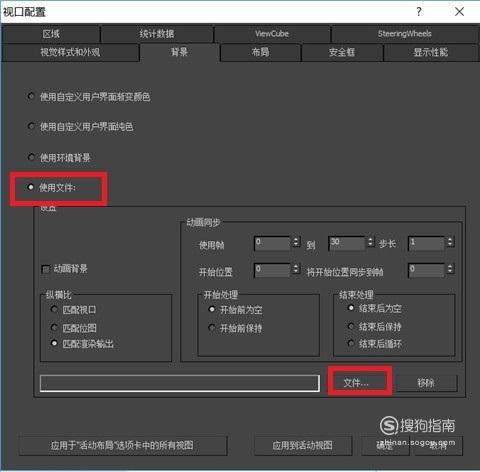The image size is (480, 472).
Task: Select the 背景 tab
Action: point(179,52)
